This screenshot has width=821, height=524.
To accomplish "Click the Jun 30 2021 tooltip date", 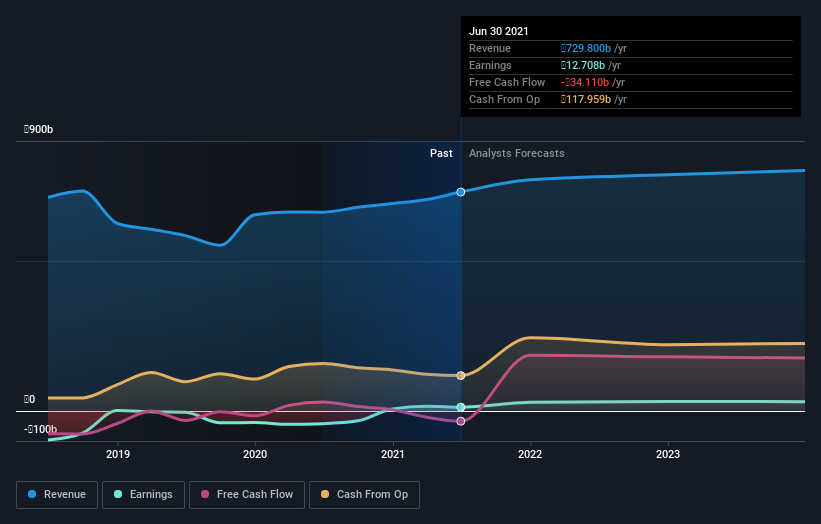I will (x=498, y=31).
